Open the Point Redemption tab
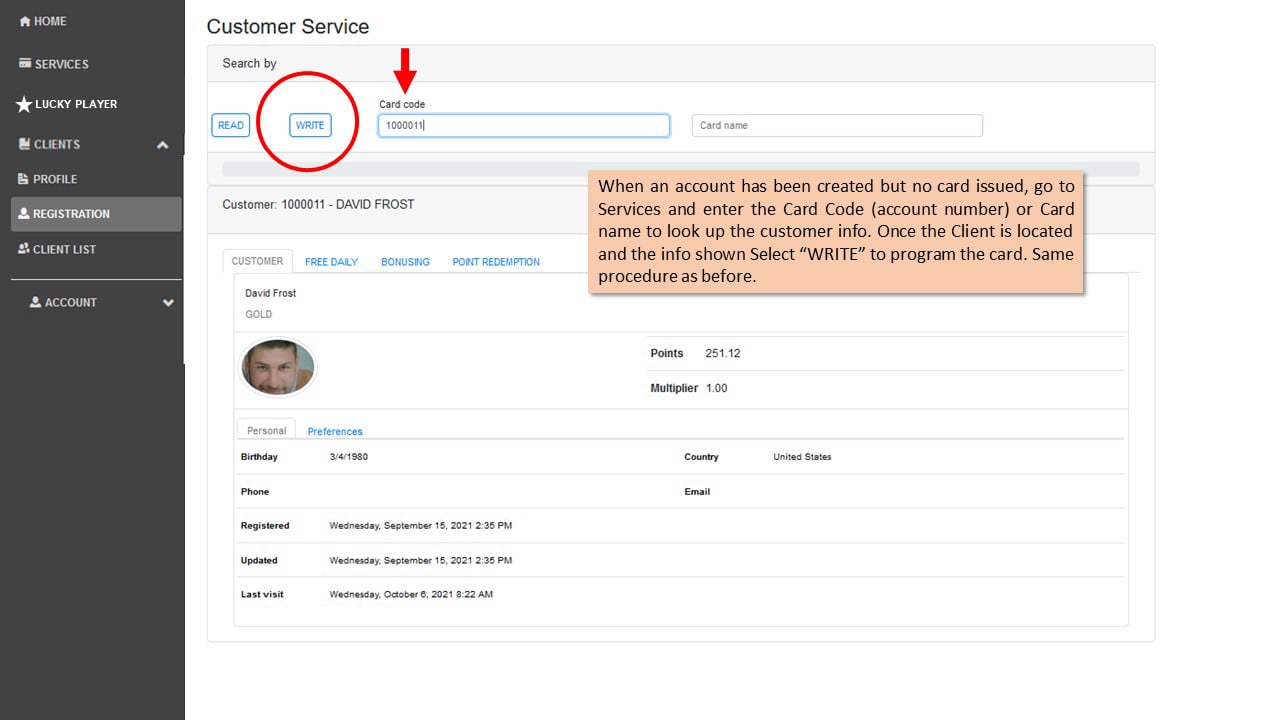 (496, 262)
